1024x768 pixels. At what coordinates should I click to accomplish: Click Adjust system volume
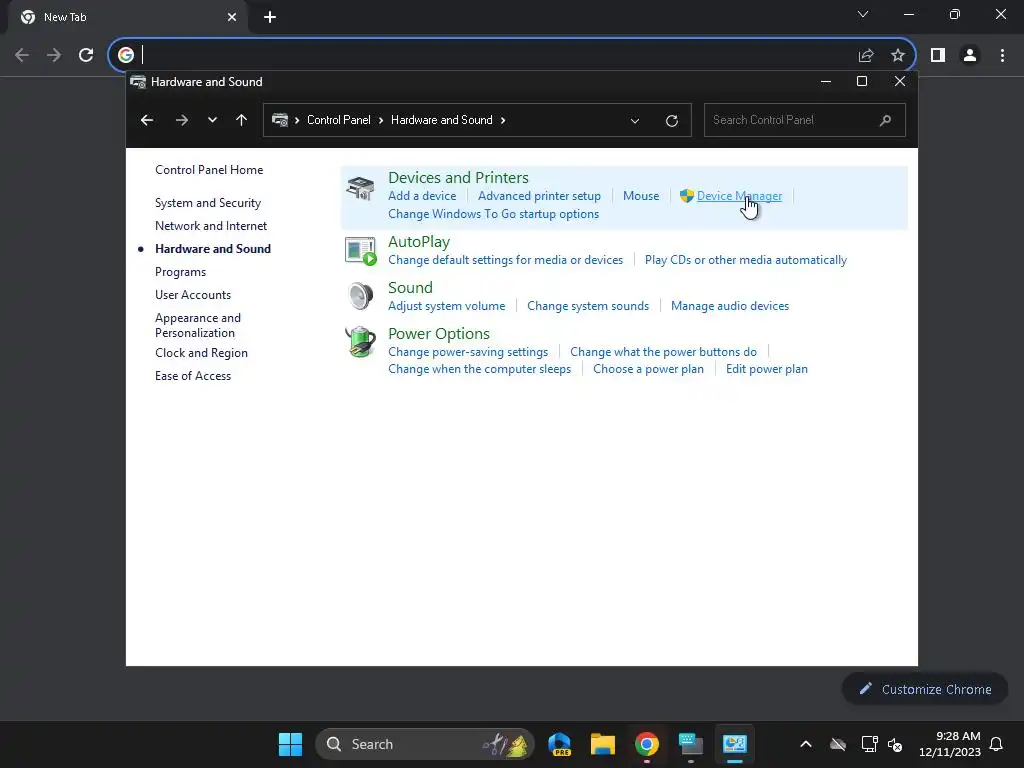(447, 306)
